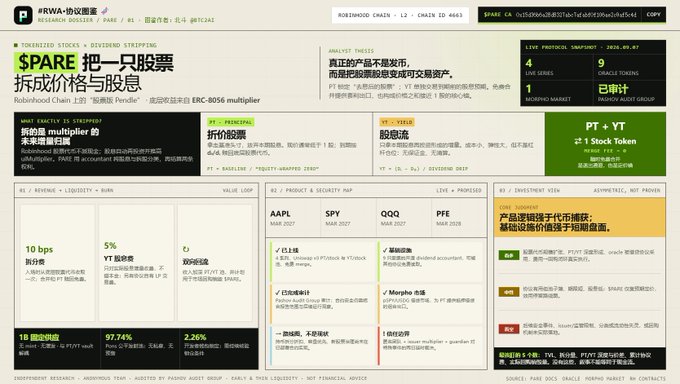
Task: Click the '→' roadmap card with blue edge
Action: pos(323,346)
